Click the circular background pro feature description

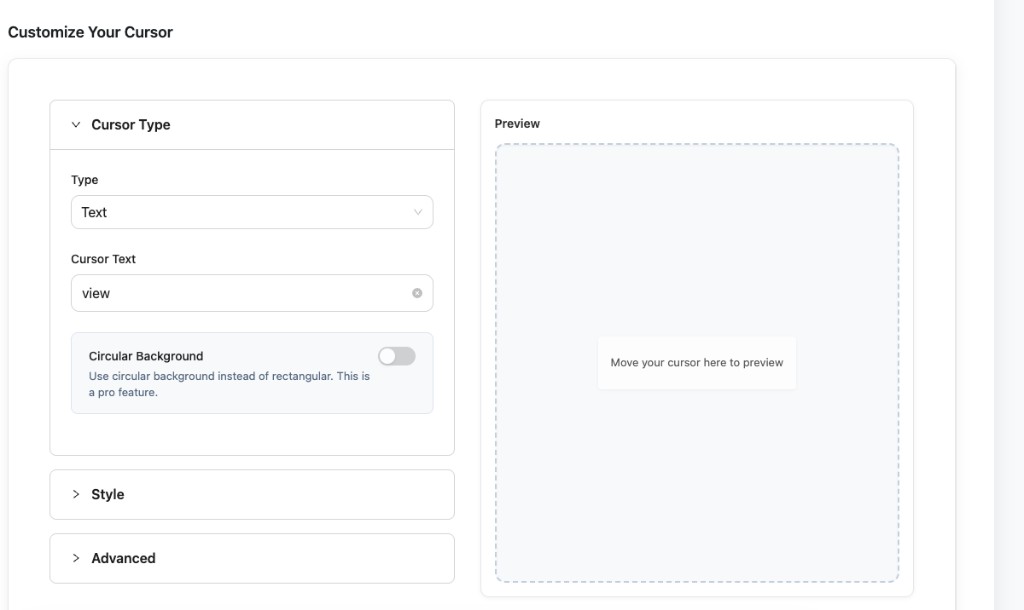(x=229, y=384)
